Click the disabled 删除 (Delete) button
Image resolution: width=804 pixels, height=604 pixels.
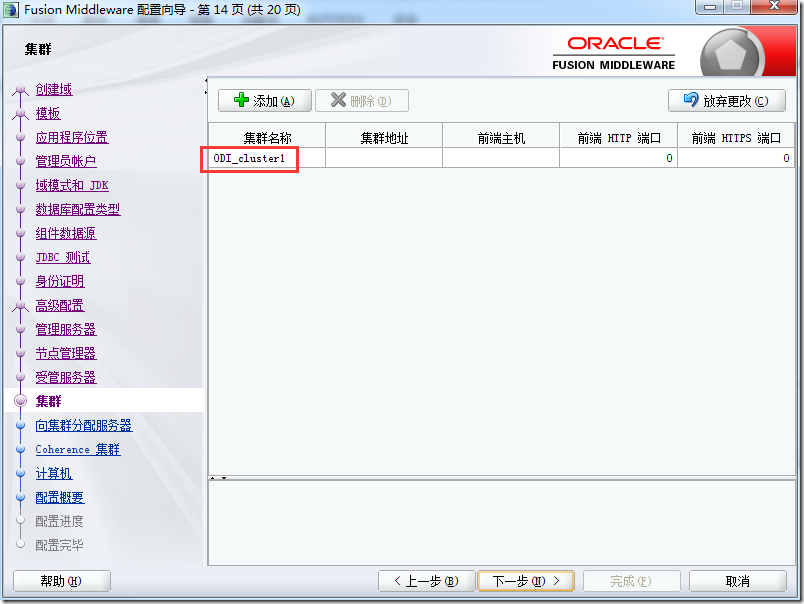pos(361,100)
